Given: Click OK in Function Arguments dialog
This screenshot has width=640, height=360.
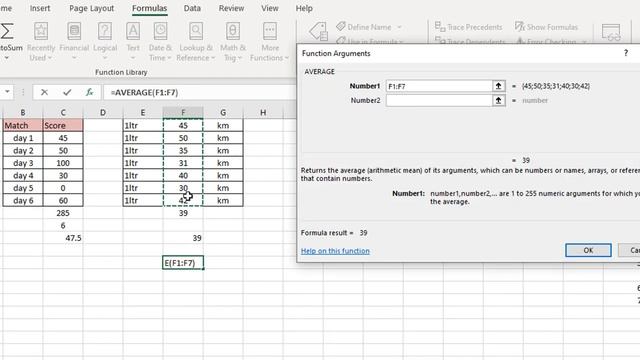Looking at the screenshot, I should [588, 250].
